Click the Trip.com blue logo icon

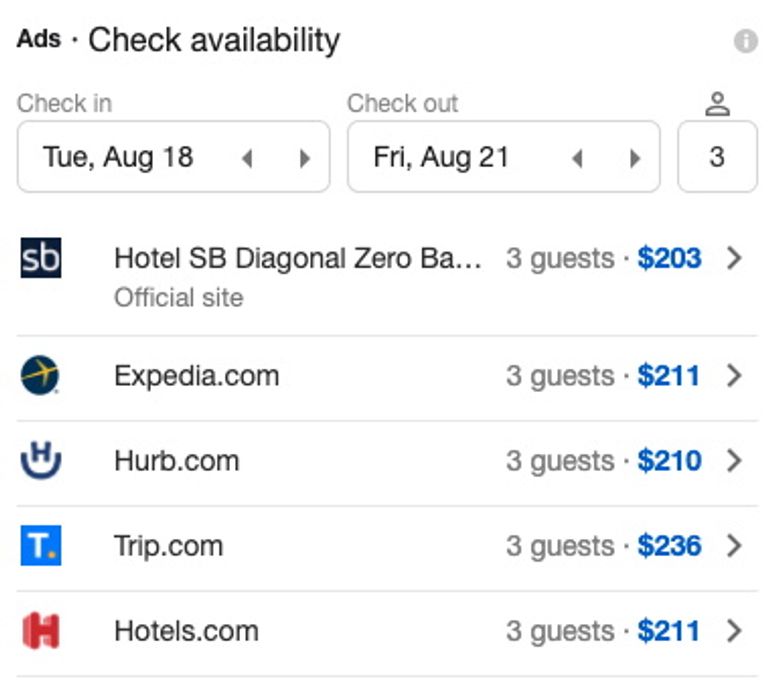point(41,546)
